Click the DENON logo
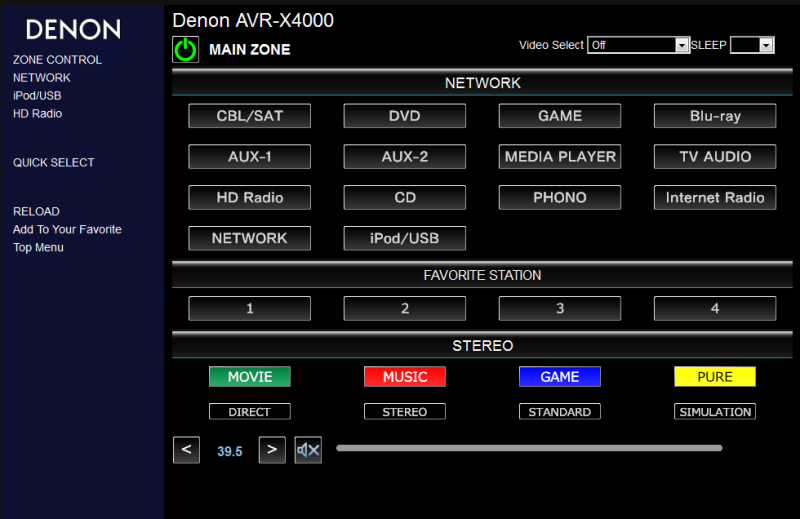Viewport: 800px width, 519px height. point(73,29)
